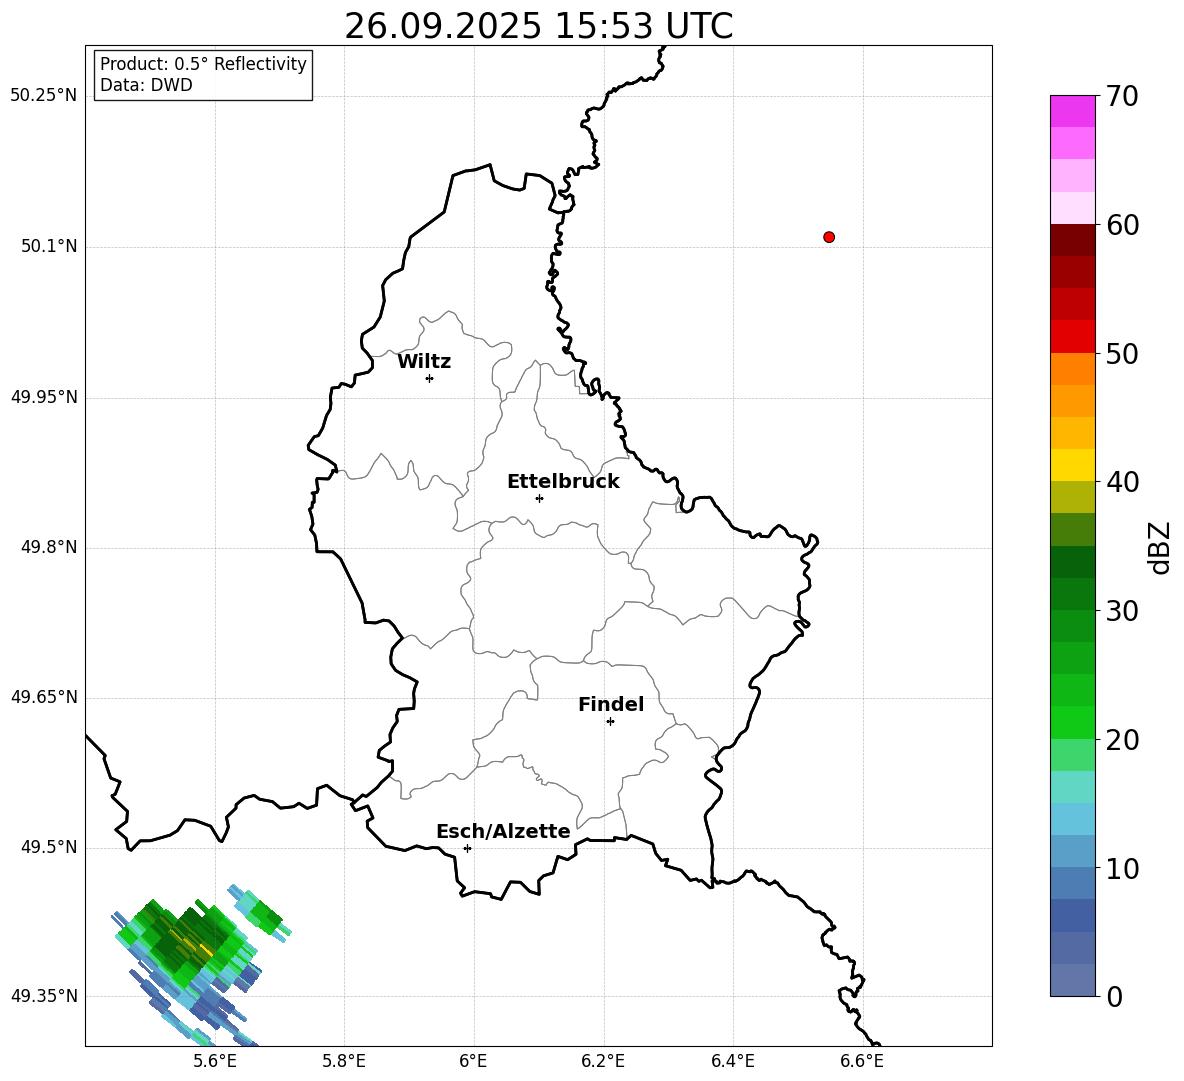Screen dimensions: 1184x1081
Task: Select the Esch/Alzette city label
Action: click(x=503, y=831)
